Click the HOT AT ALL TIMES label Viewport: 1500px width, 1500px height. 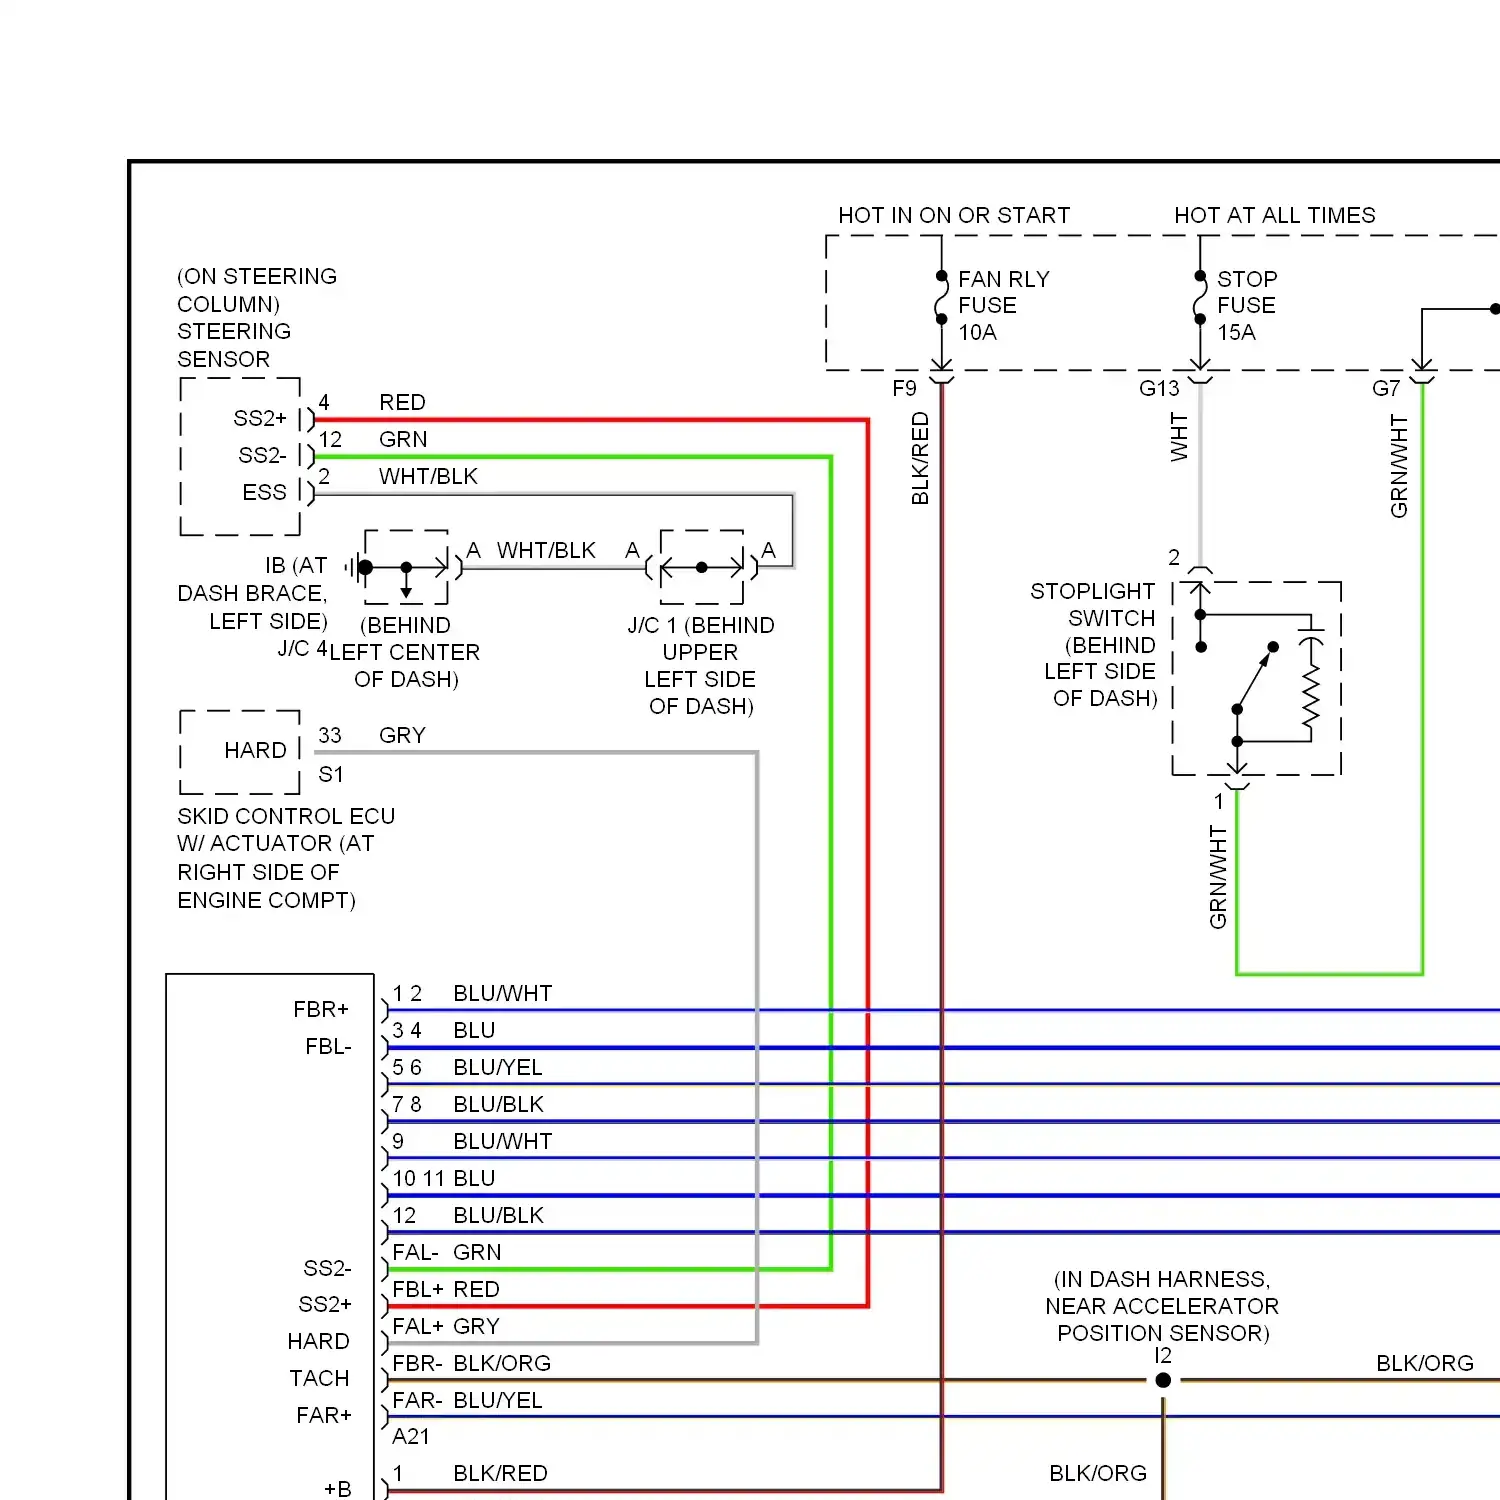click(1275, 215)
